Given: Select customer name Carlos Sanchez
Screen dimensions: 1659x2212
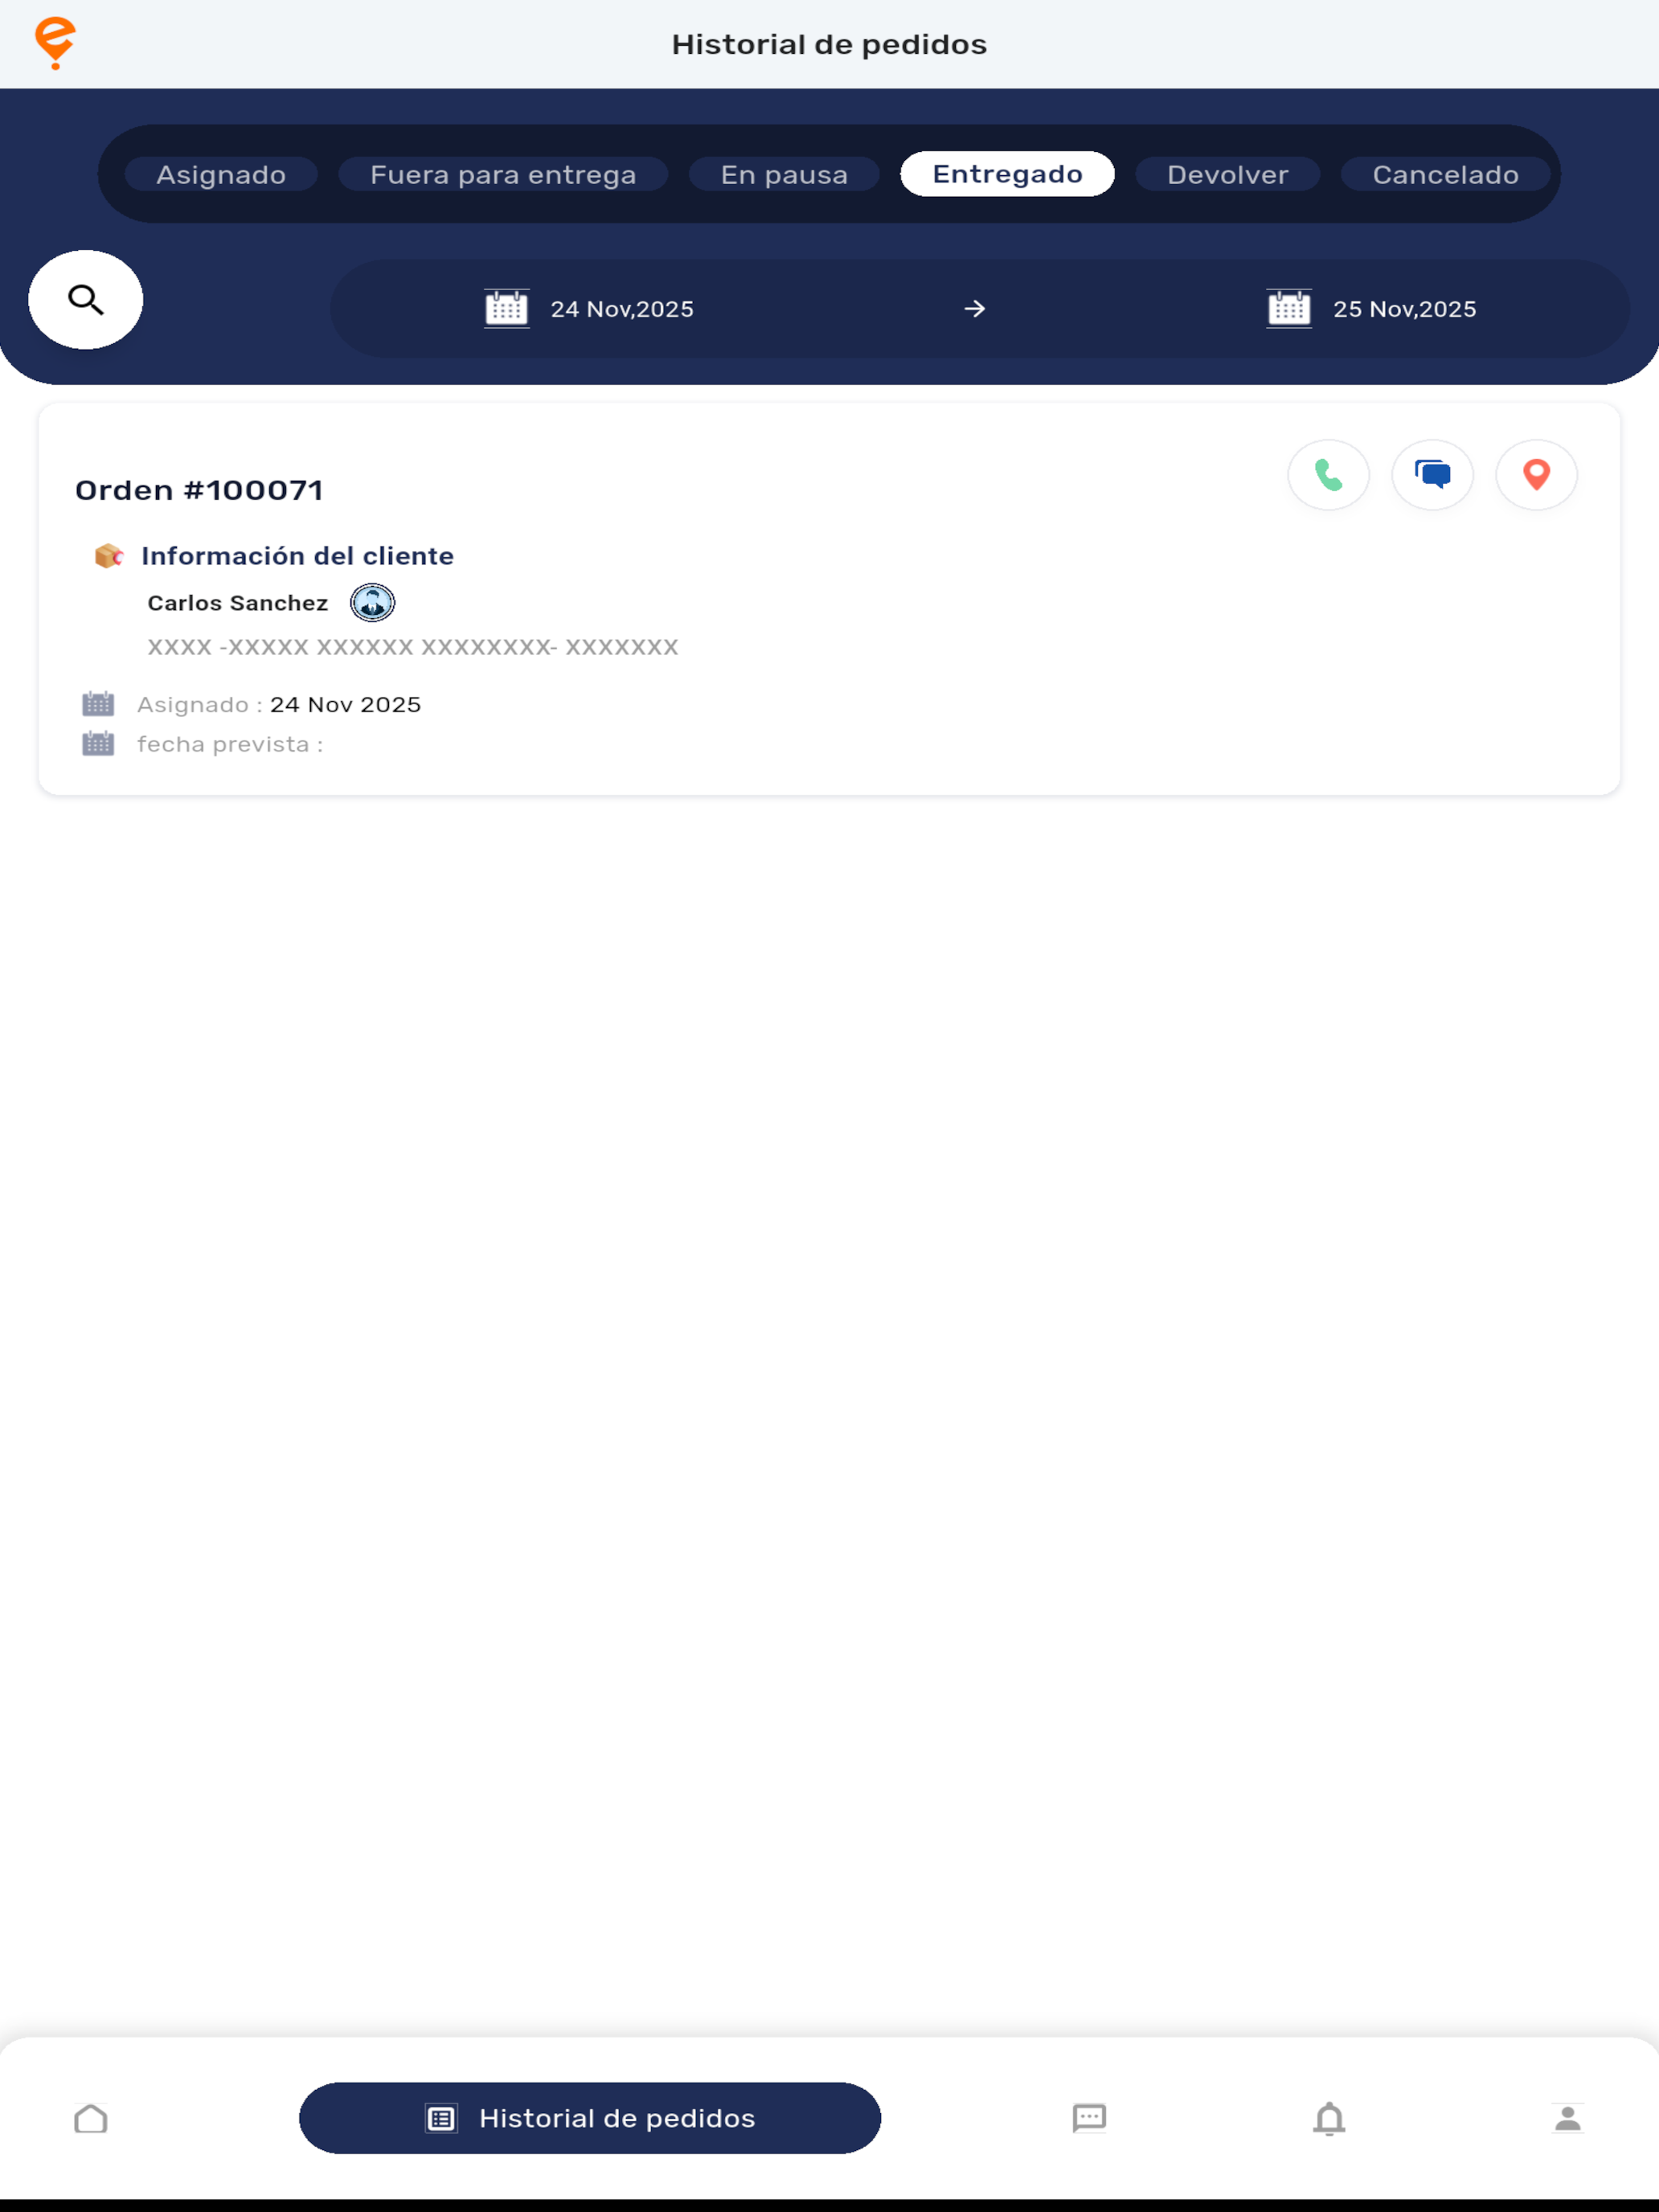Looking at the screenshot, I should point(238,603).
